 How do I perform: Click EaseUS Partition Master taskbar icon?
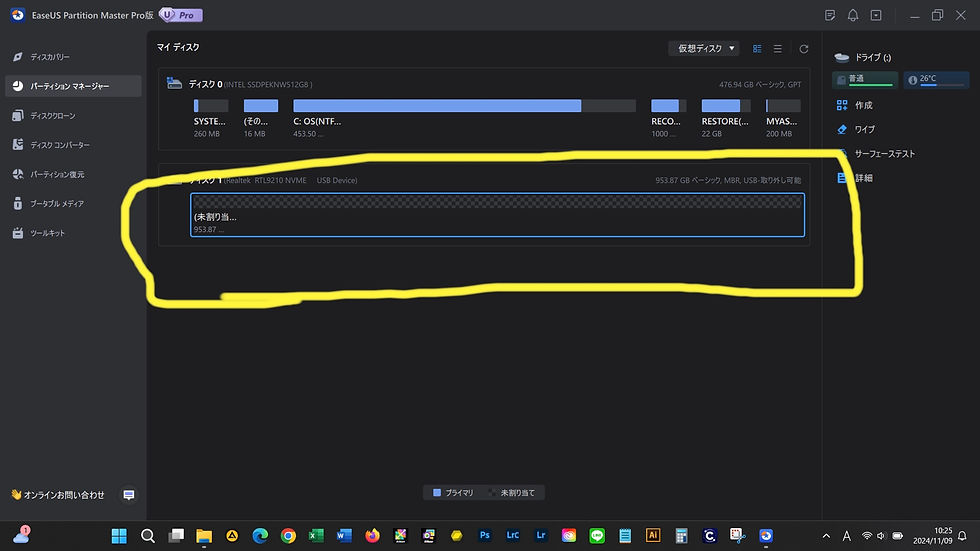(x=766, y=535)
